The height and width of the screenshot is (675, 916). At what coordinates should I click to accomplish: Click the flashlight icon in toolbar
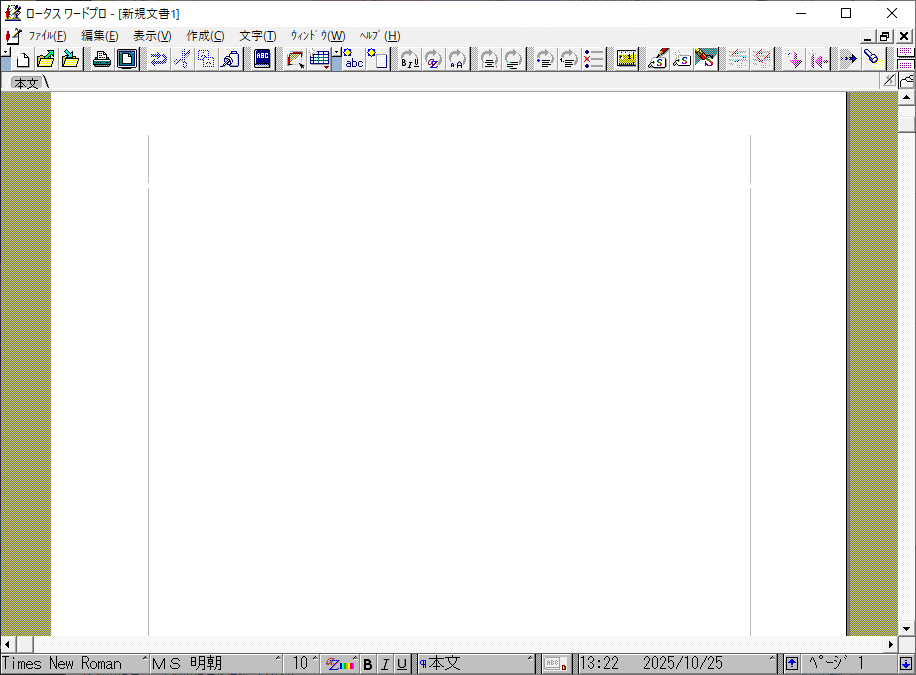871,59
